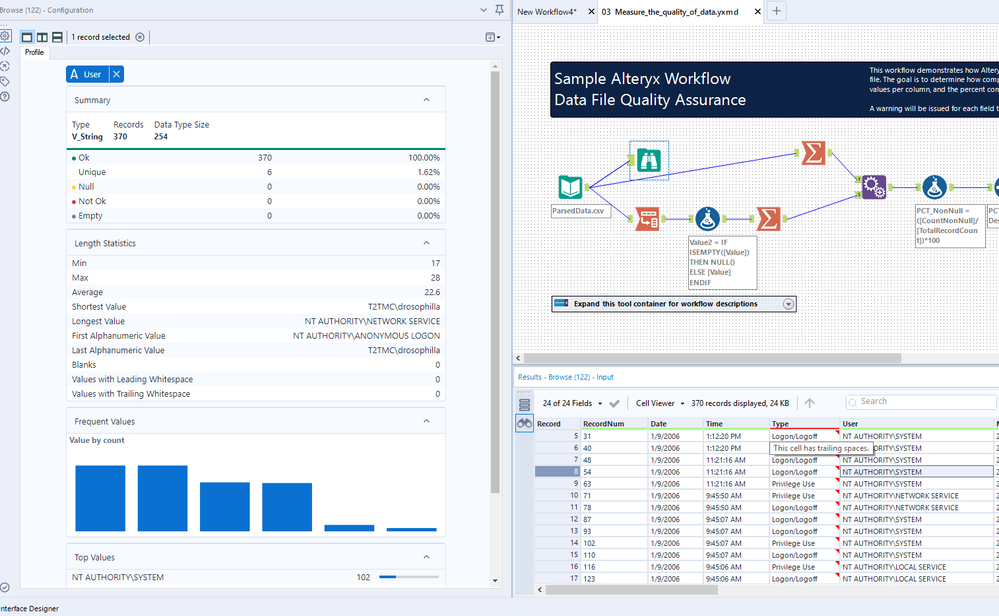Click the ParsedData.csv Input Data tool
This screenshot has width=999, height=616.
[571, 187]
